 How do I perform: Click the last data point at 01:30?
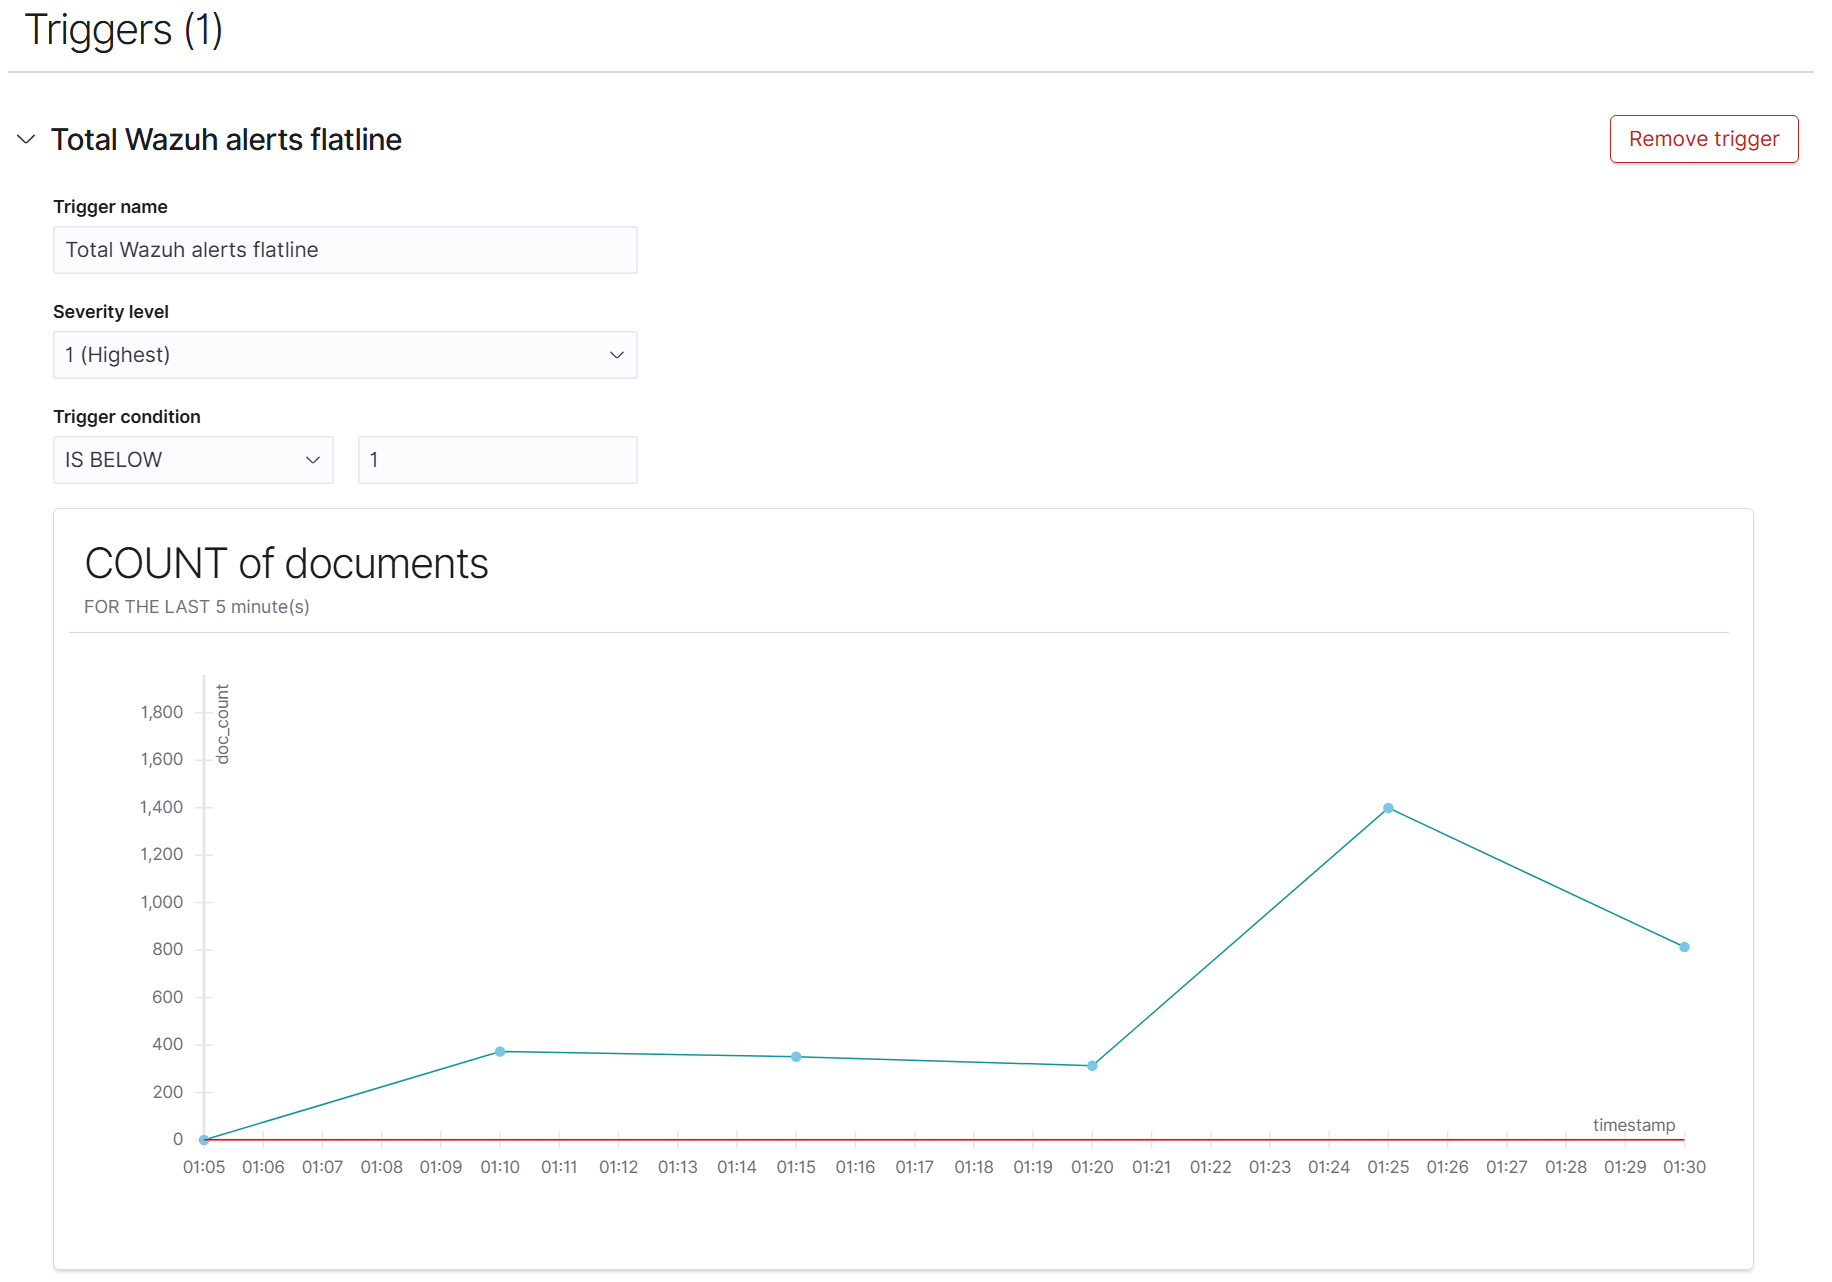1684,947
